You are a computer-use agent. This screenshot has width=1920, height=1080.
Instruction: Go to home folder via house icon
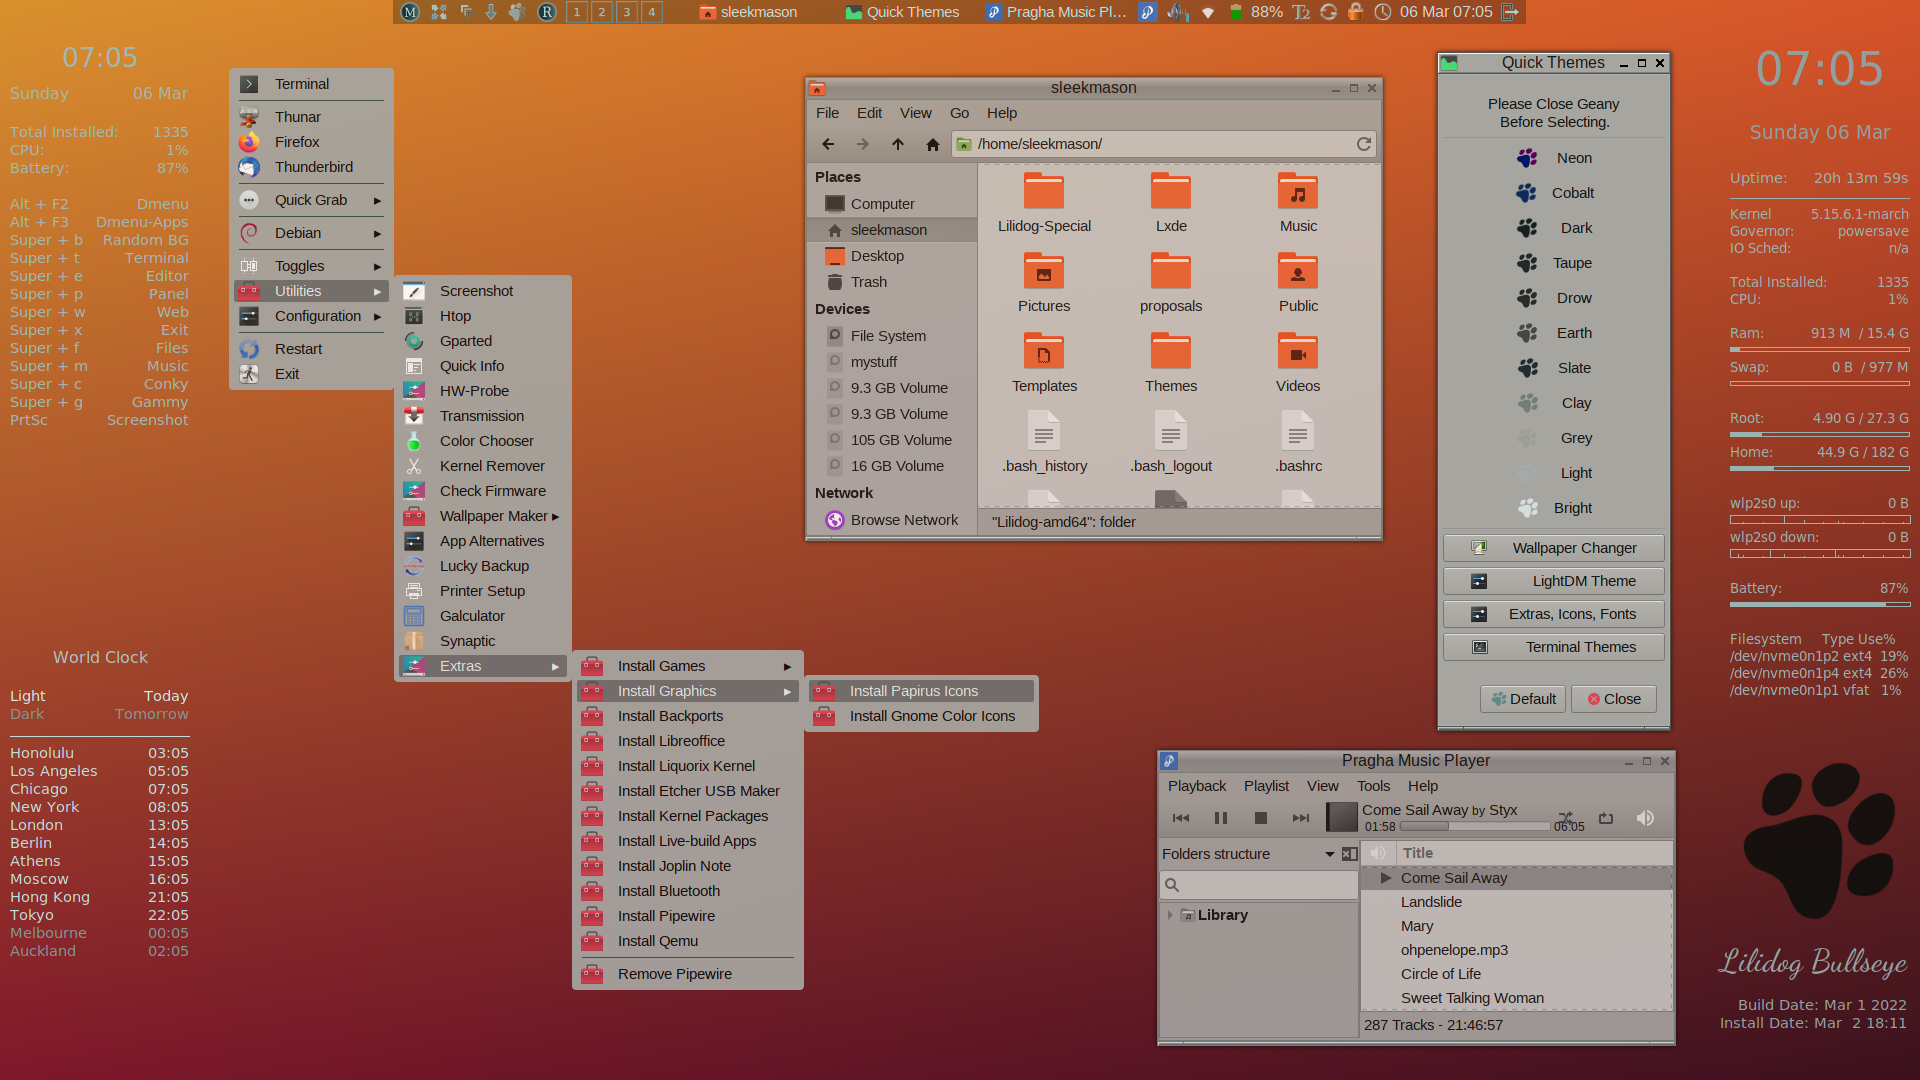pyautogui.click(x=932, y=144)
